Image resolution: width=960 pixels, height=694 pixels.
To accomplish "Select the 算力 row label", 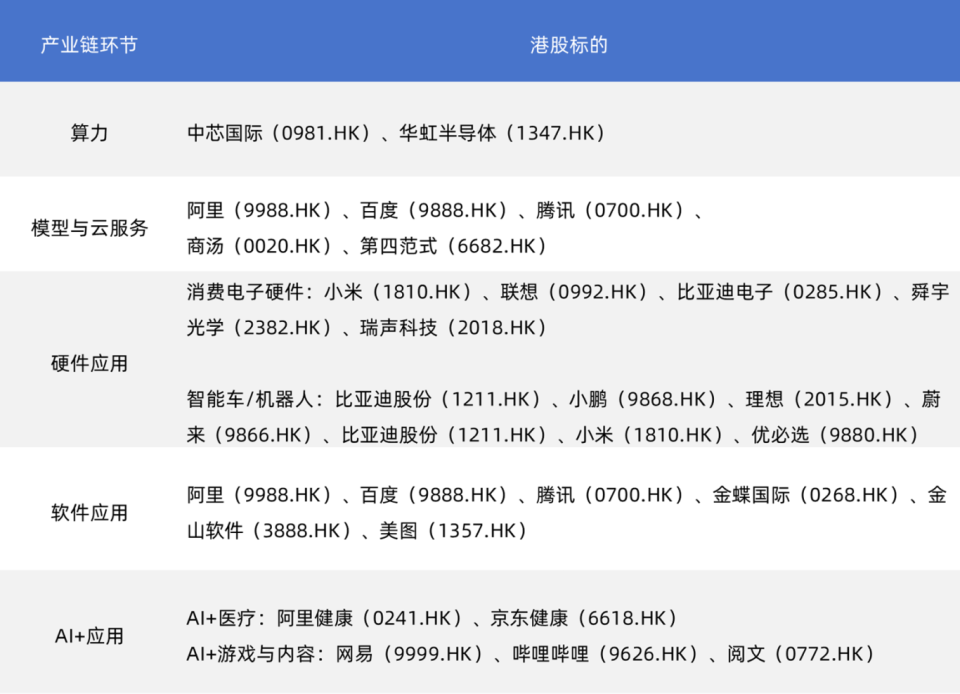I will click(89, 133).
